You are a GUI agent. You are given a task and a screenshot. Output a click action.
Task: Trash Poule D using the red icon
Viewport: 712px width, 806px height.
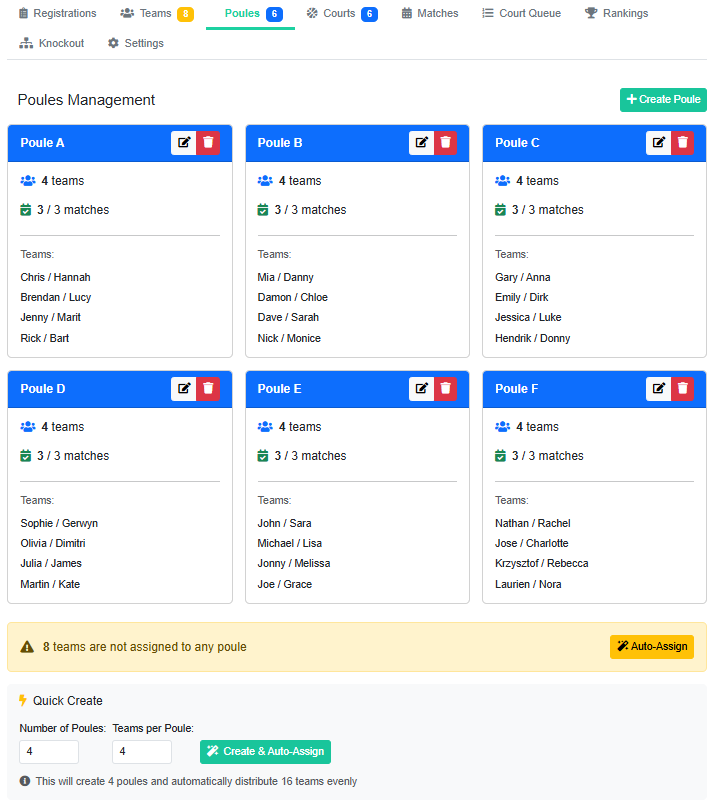click(x=208, y=389)
